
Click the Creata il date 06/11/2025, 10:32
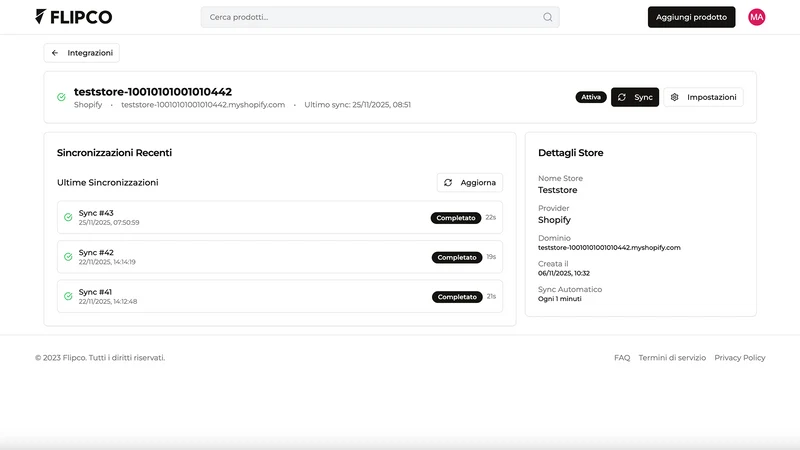coord(564,273)
